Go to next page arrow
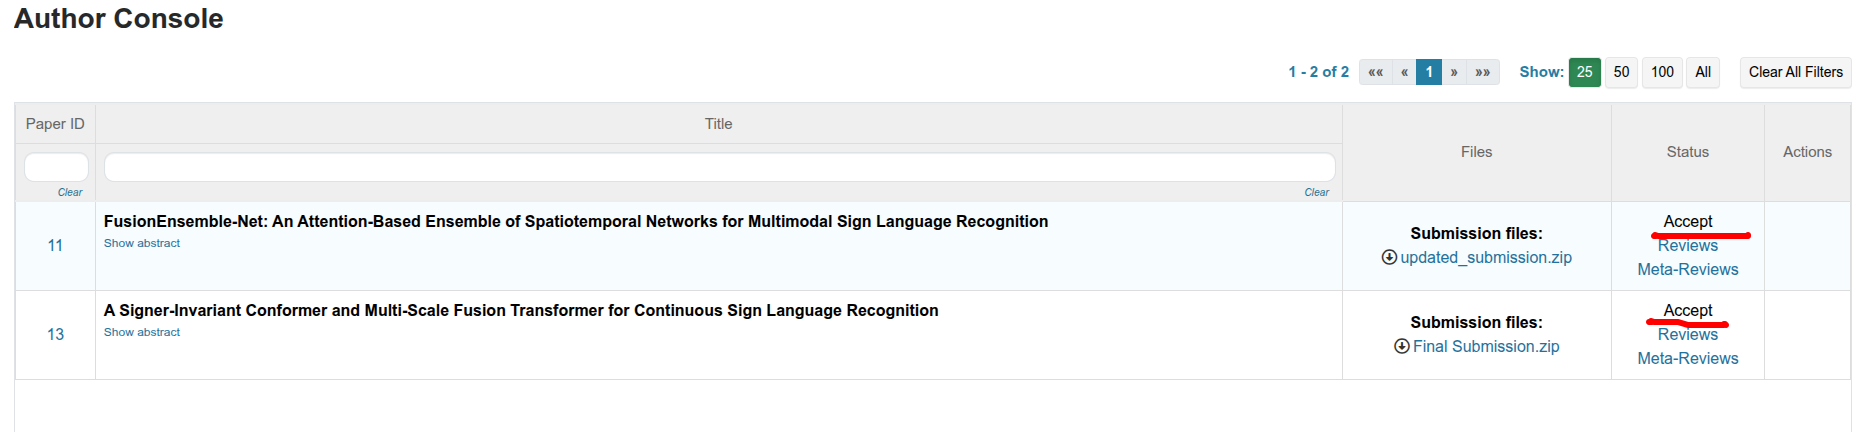 pyautogui.click(x=1454, y=72)
